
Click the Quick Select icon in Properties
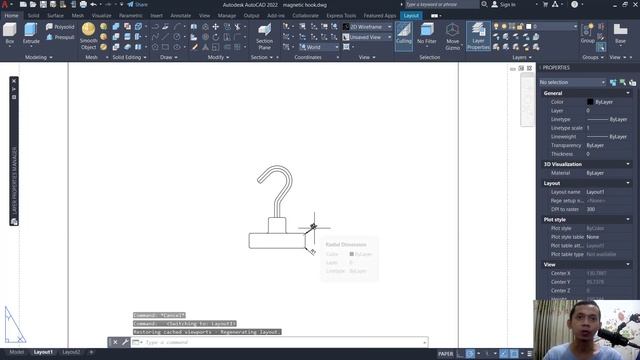pyautogui.click(x=632, y=82)
